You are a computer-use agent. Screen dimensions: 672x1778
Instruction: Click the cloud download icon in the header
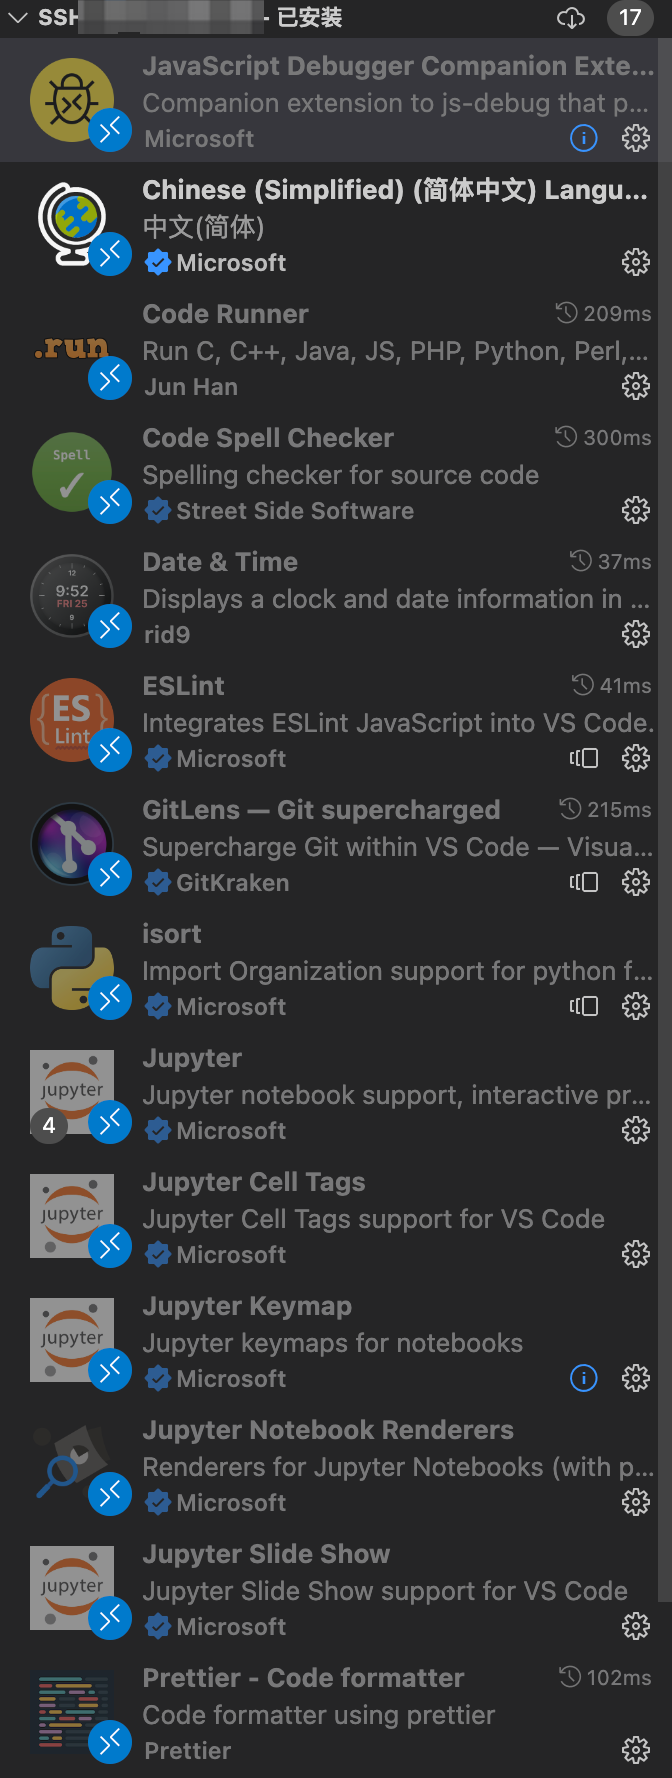(x=570, y=18)
